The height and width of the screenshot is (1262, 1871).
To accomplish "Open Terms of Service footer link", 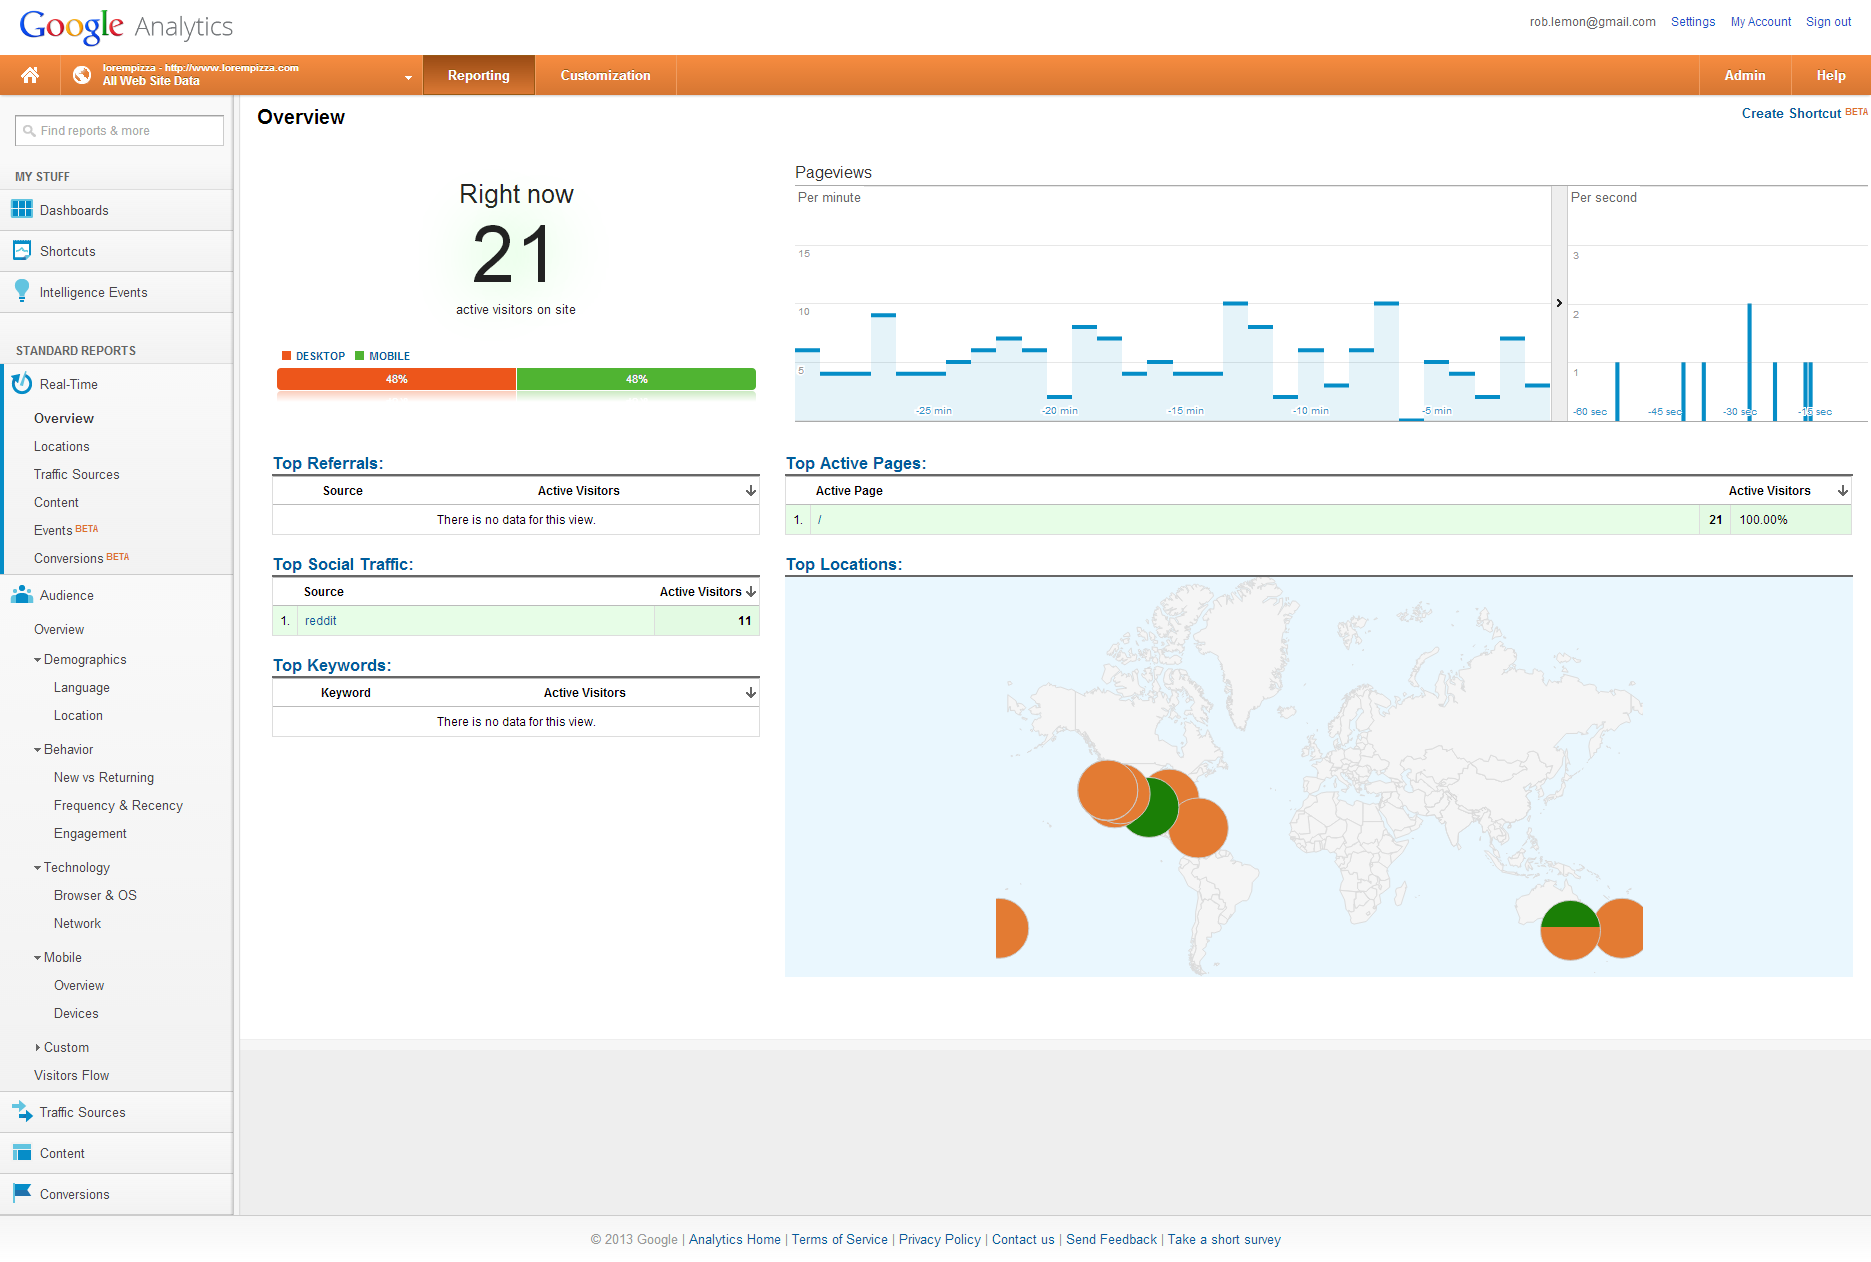I will pos(840,1240).
